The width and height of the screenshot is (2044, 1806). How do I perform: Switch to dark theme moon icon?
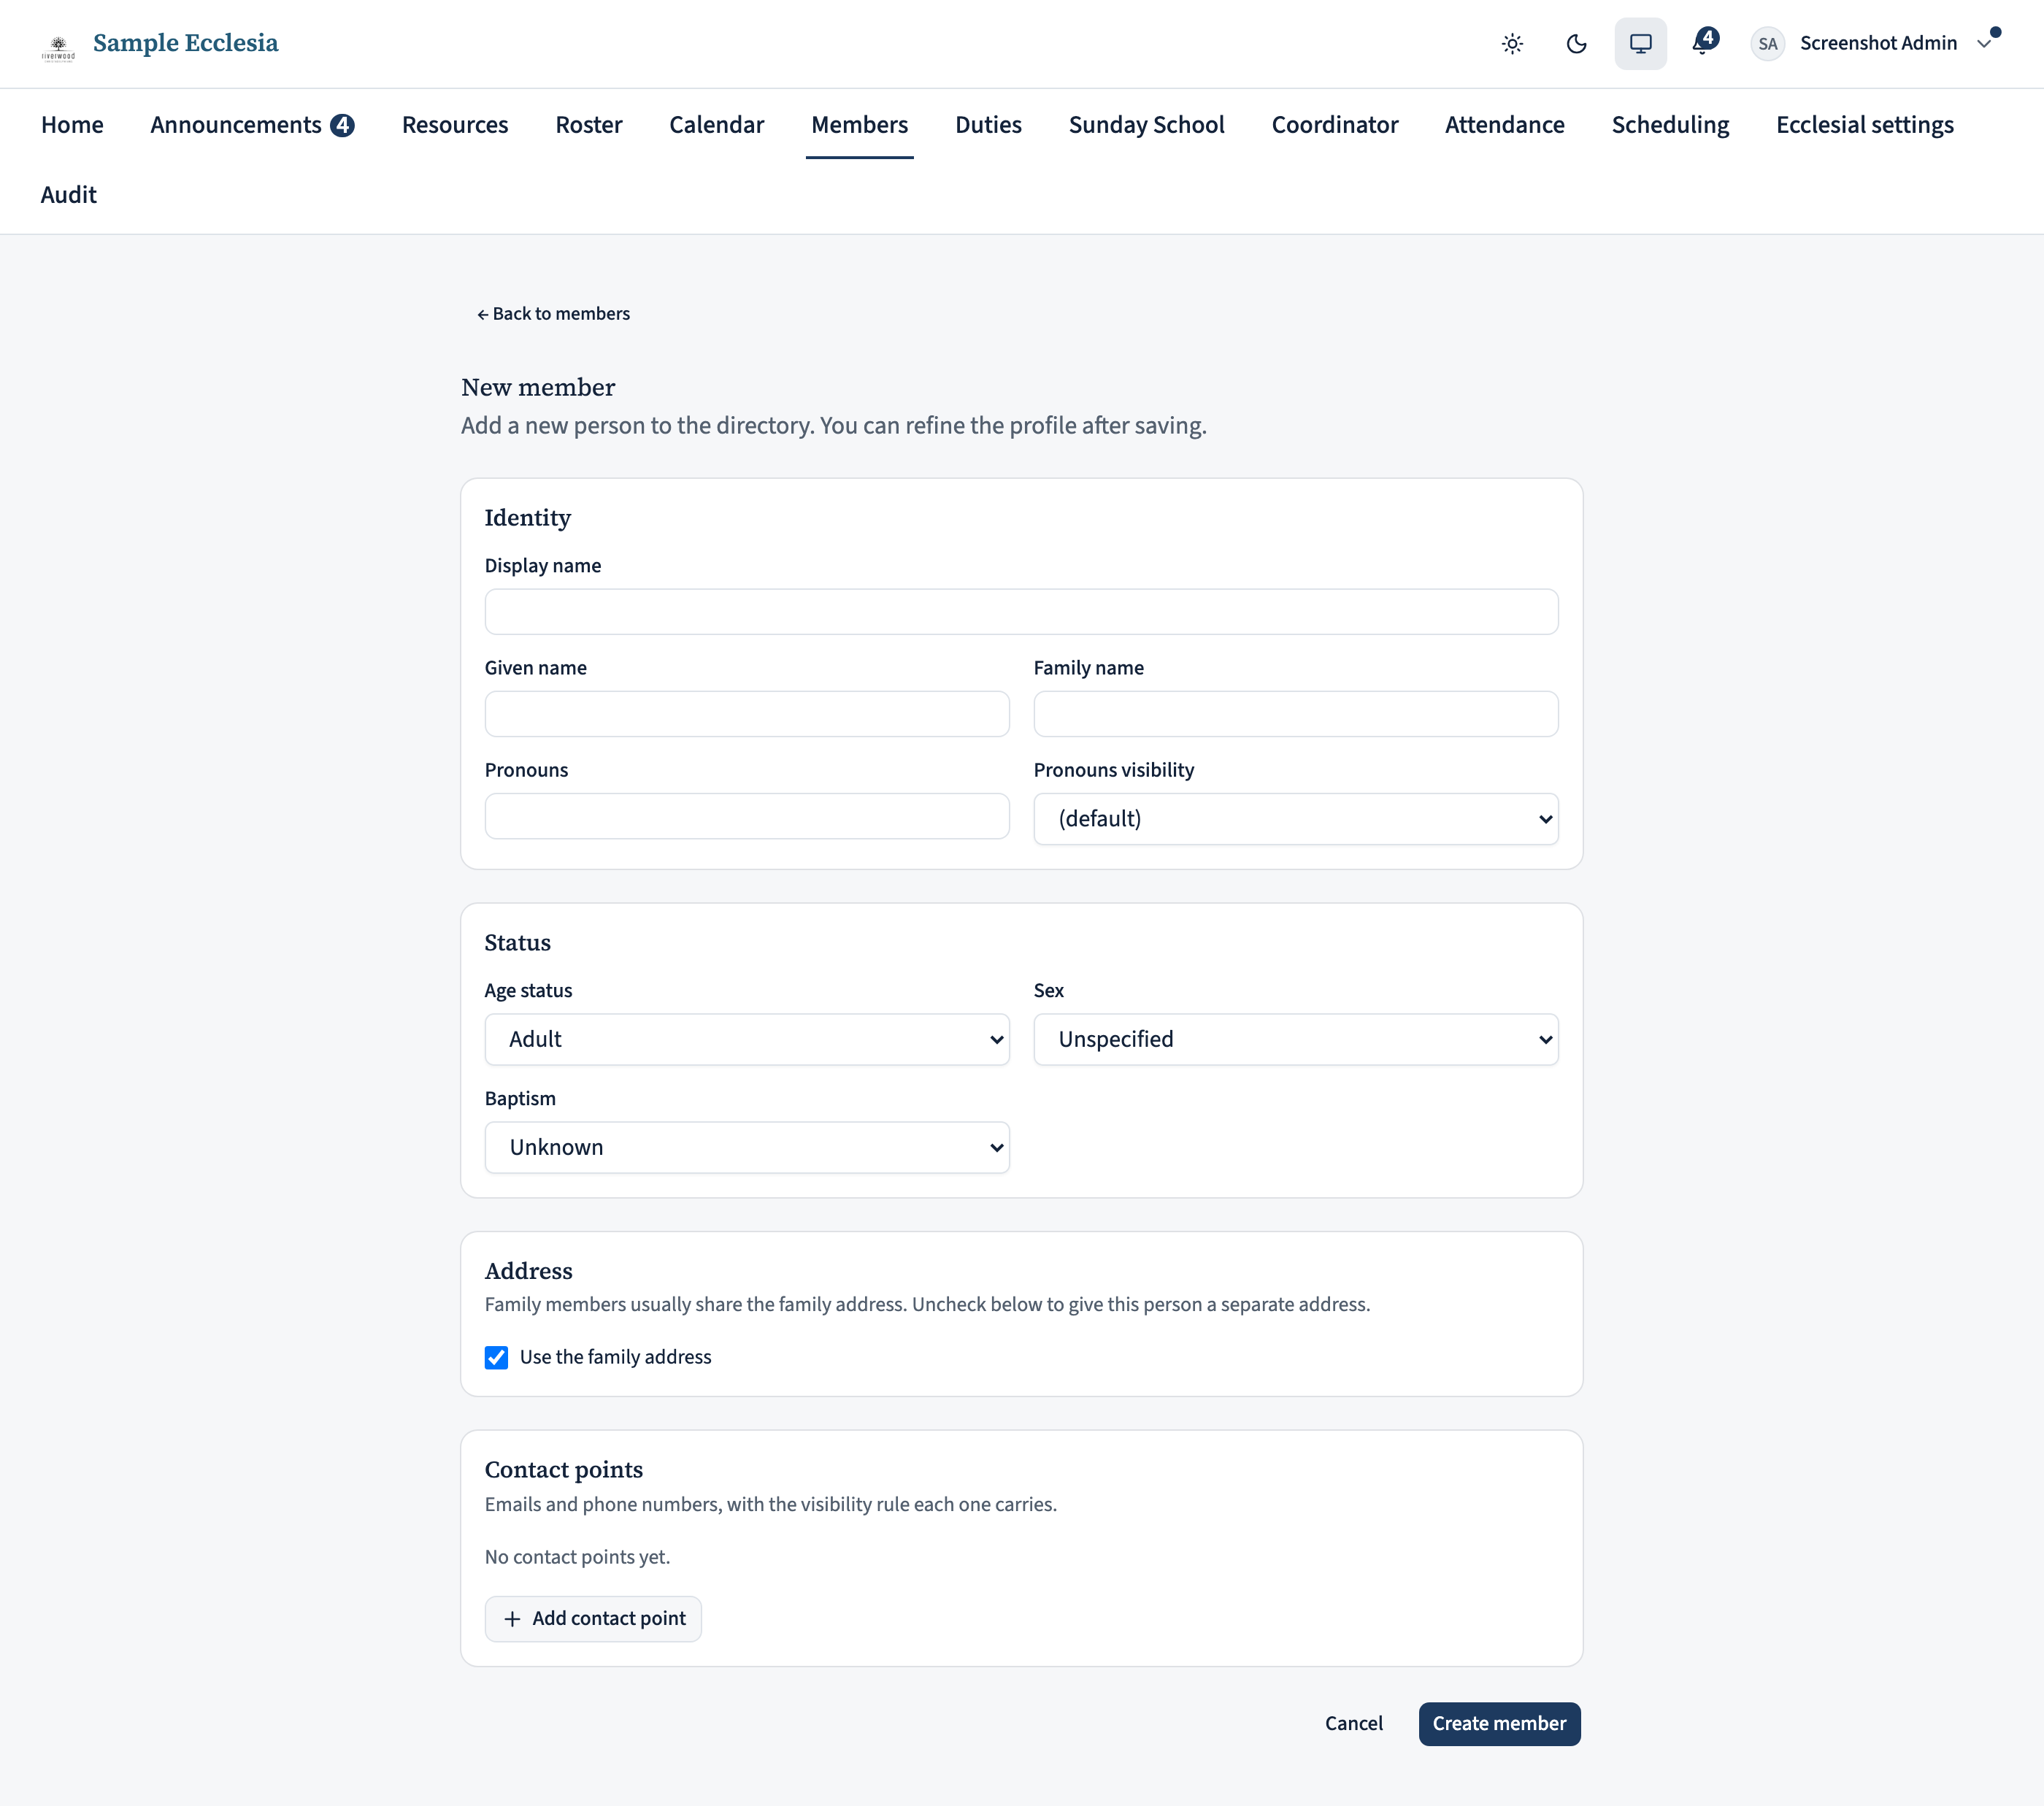tap(1576, 43)
